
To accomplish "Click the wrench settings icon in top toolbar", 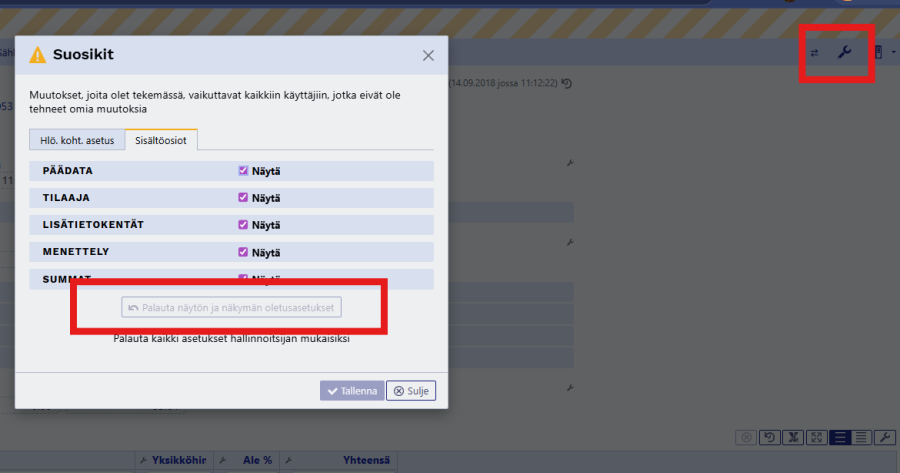I will click(x=844, y=52).
